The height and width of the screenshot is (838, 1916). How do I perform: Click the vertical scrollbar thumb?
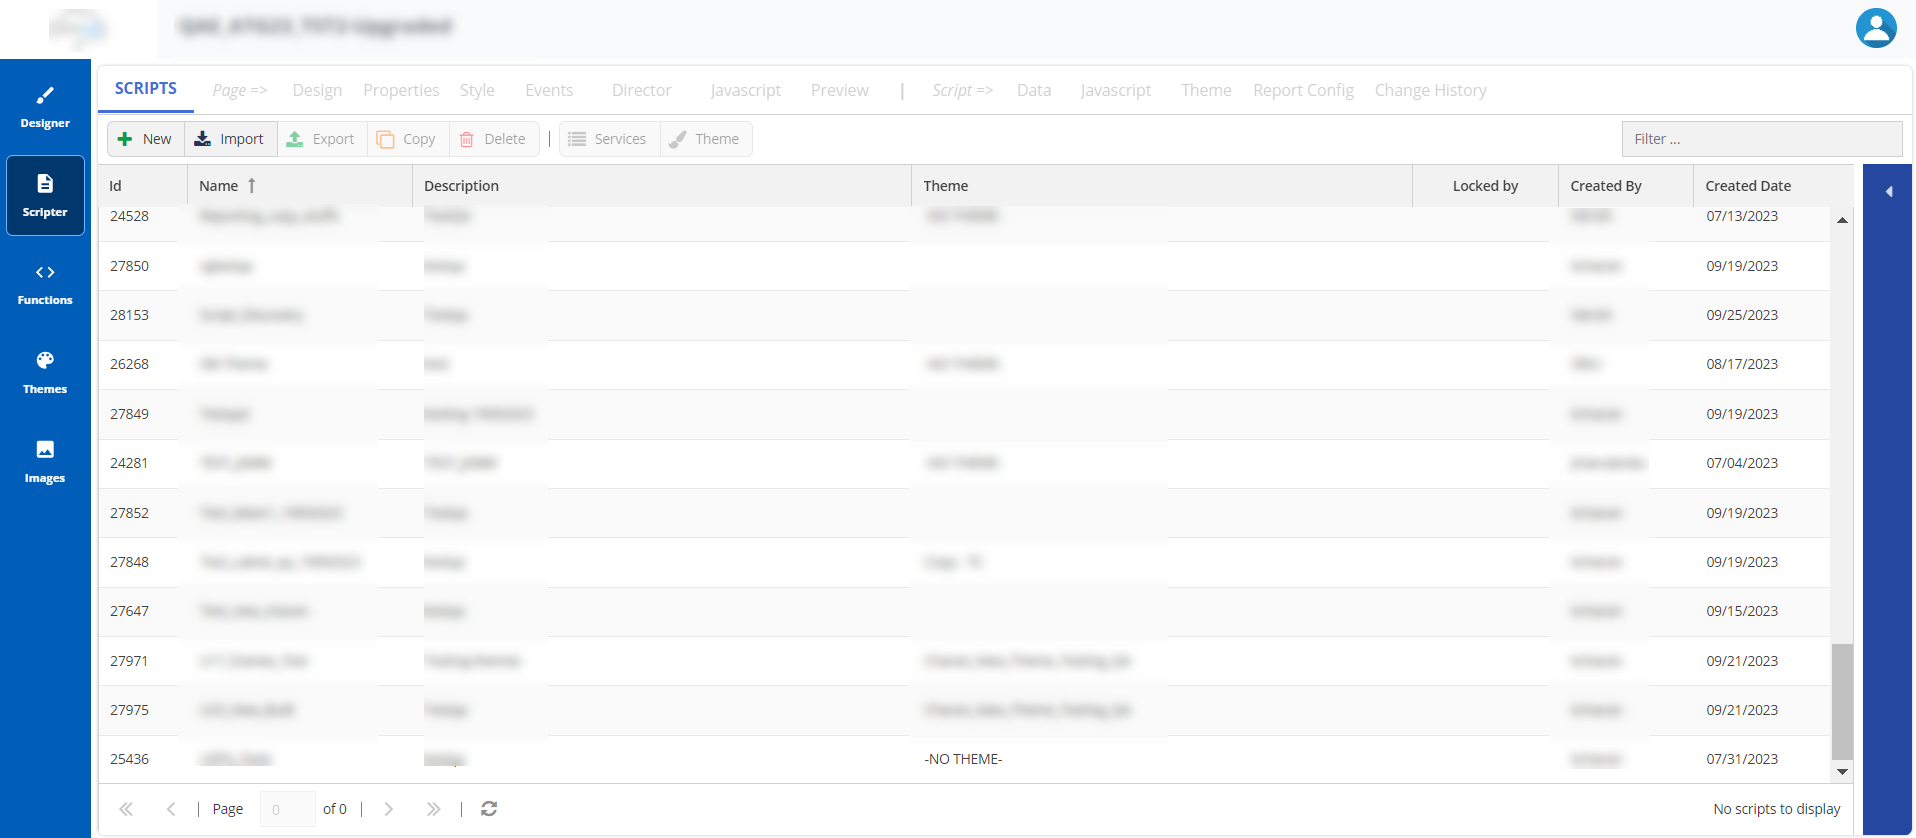pyautogui.click(x=1842, y=702)
